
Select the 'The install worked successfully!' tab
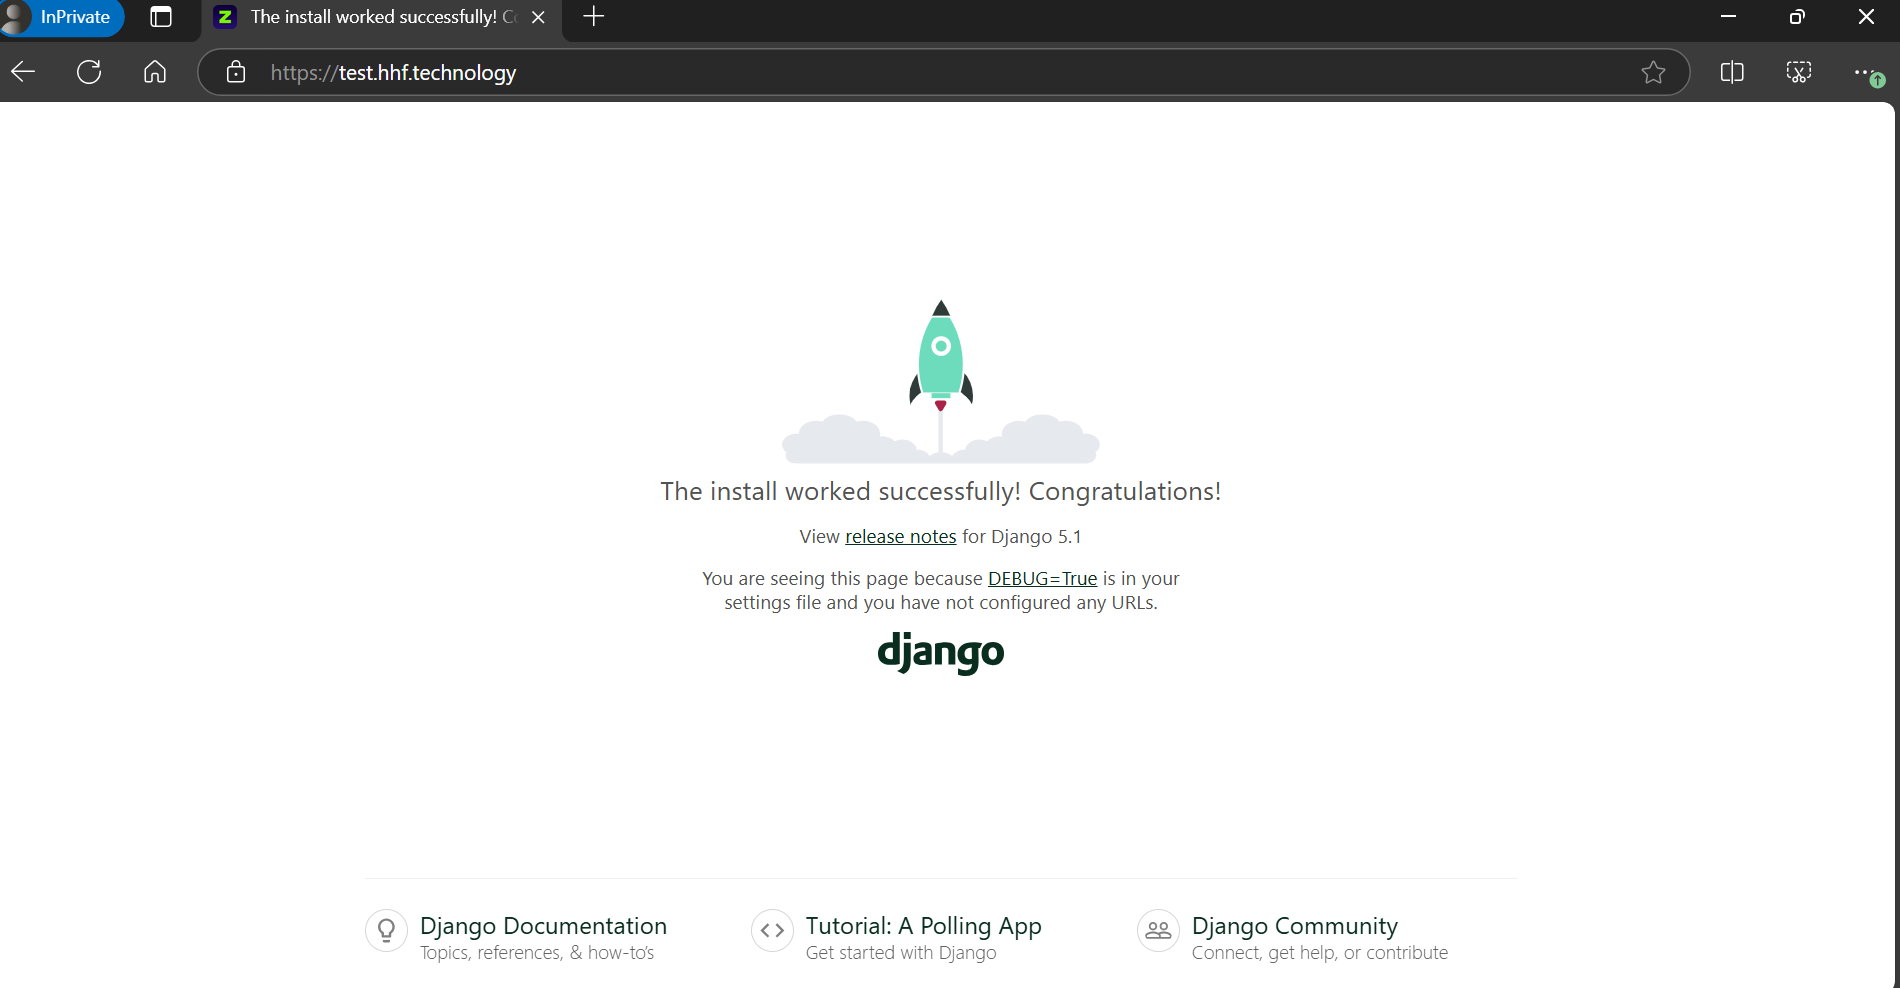[381, 17]
